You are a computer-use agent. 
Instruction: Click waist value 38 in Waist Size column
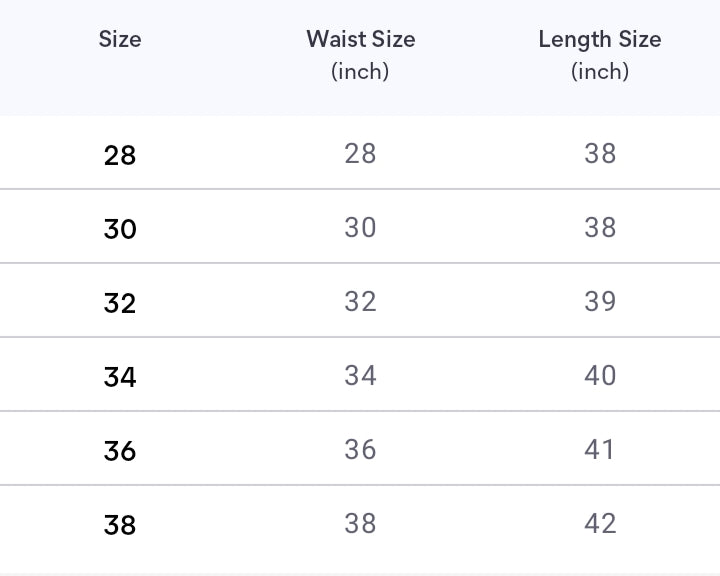pos(360,523)
